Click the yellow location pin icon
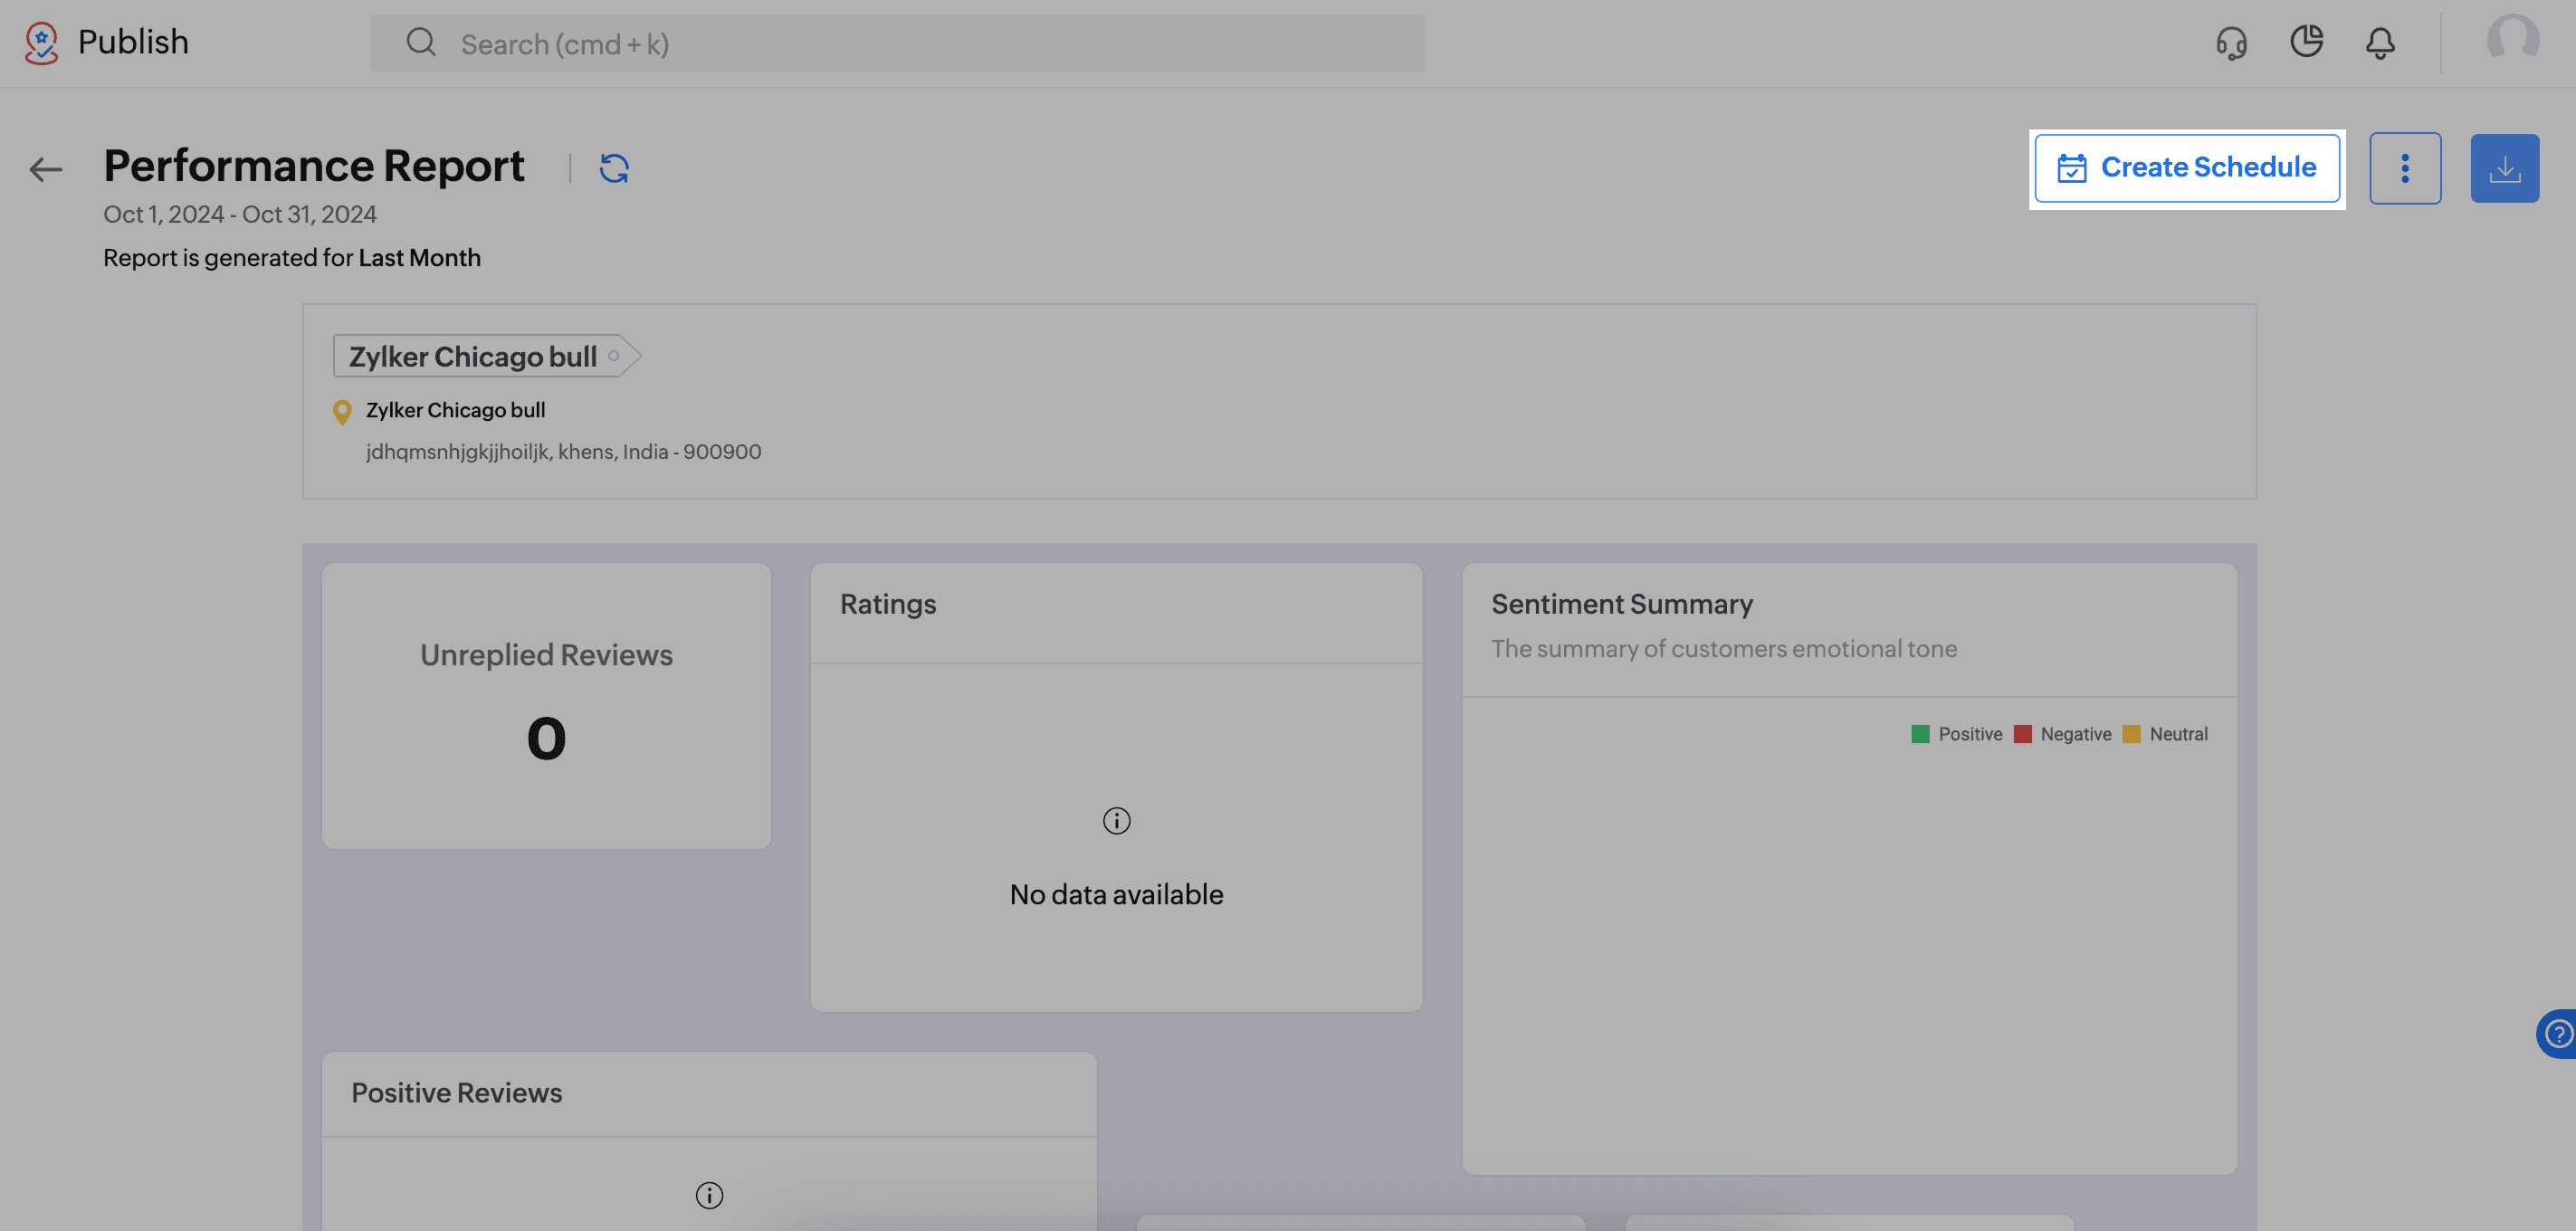The height and width of the screenshot is (1231, 2576). (x=342, y=412)
